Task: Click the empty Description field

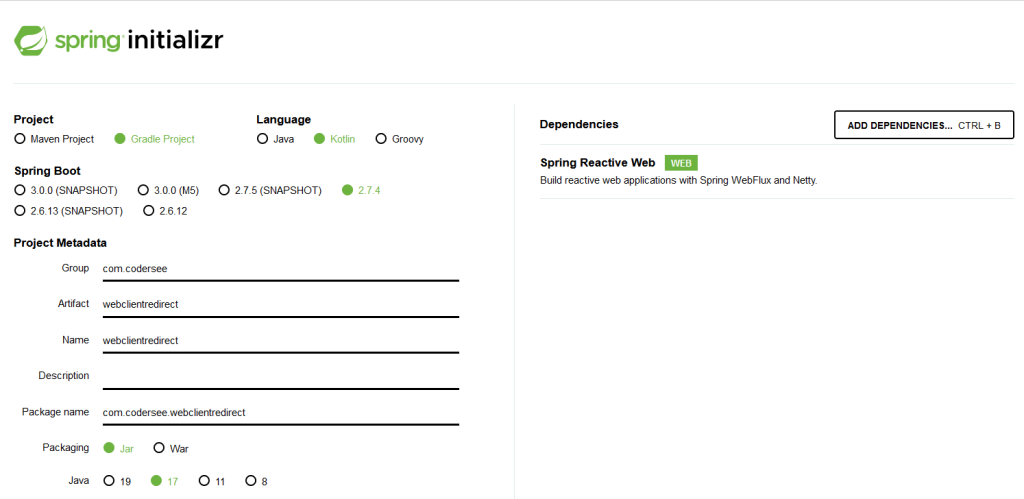Action: (280, 376)
